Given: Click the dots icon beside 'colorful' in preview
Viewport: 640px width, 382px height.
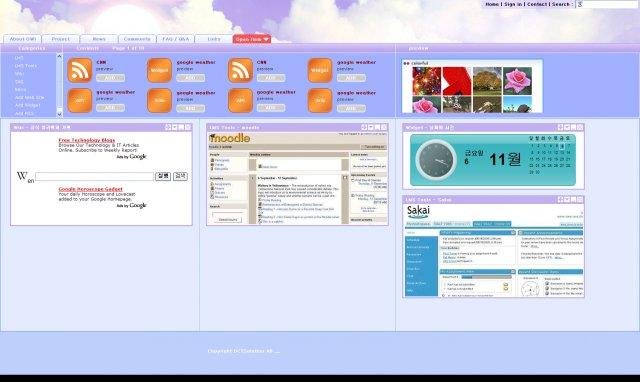Looking at the screenshot, I should (x=406, y=64).
